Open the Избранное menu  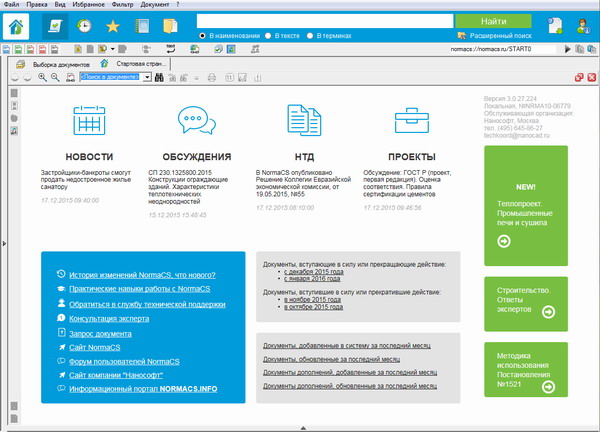tap(84, 5)
